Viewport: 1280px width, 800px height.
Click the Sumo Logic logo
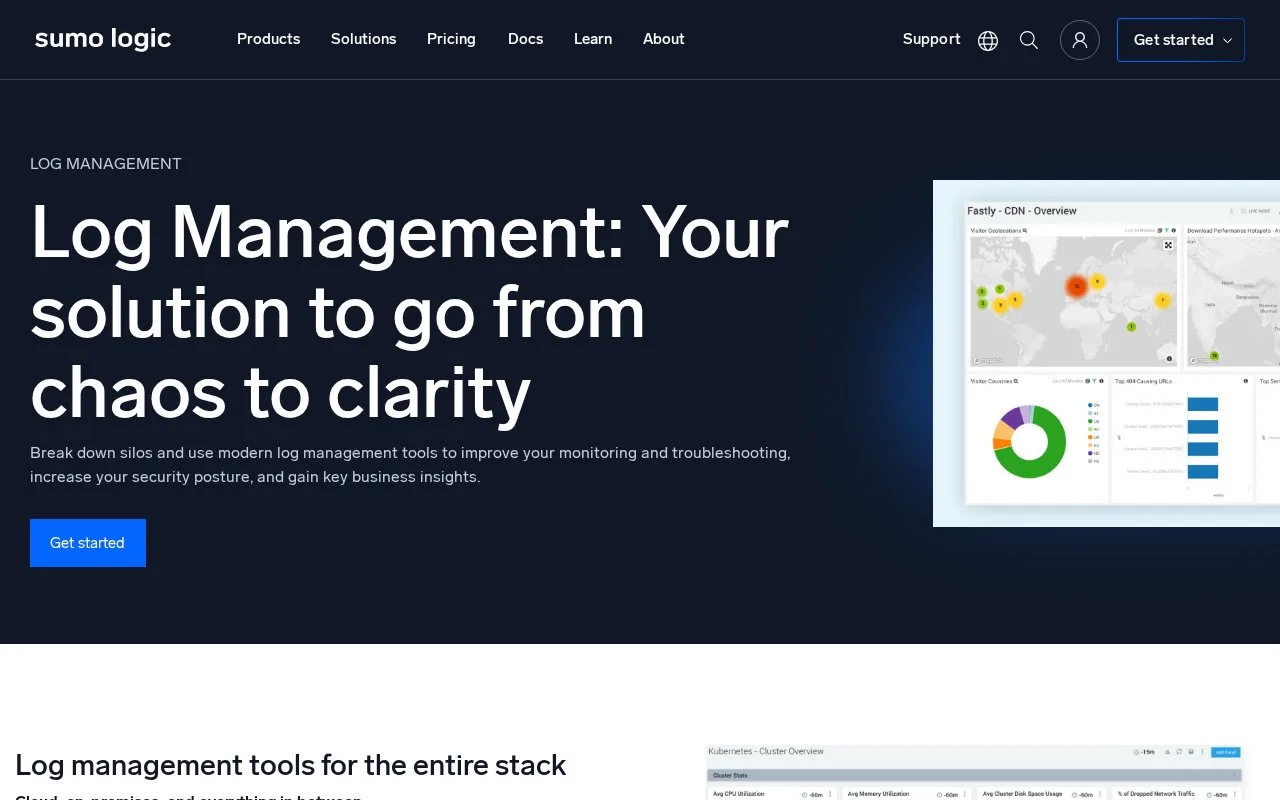(103, 39)
